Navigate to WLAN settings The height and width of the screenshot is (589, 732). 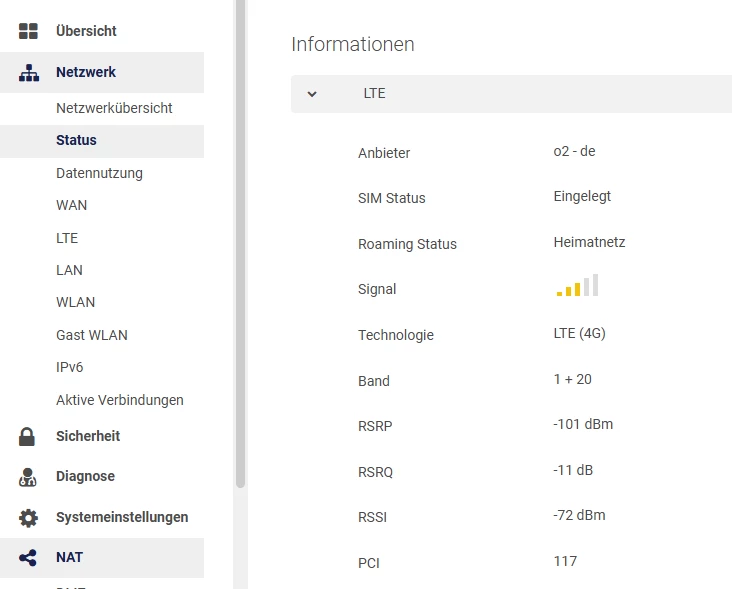click(x=75, y=302)
